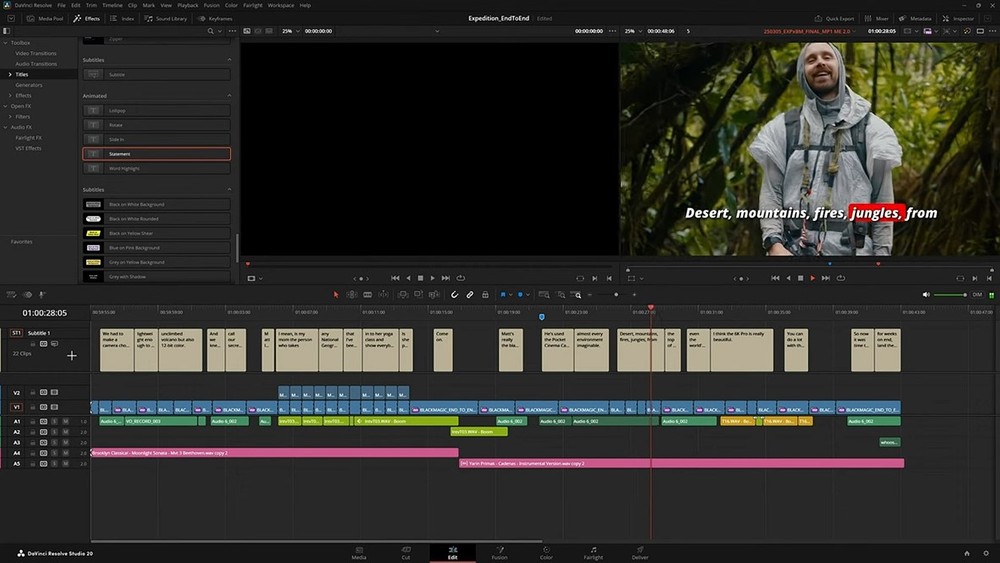This screenshot has height=563, width=1000.
Task: Click the search icon in Effects panel
Action: [x=208, y=31]
